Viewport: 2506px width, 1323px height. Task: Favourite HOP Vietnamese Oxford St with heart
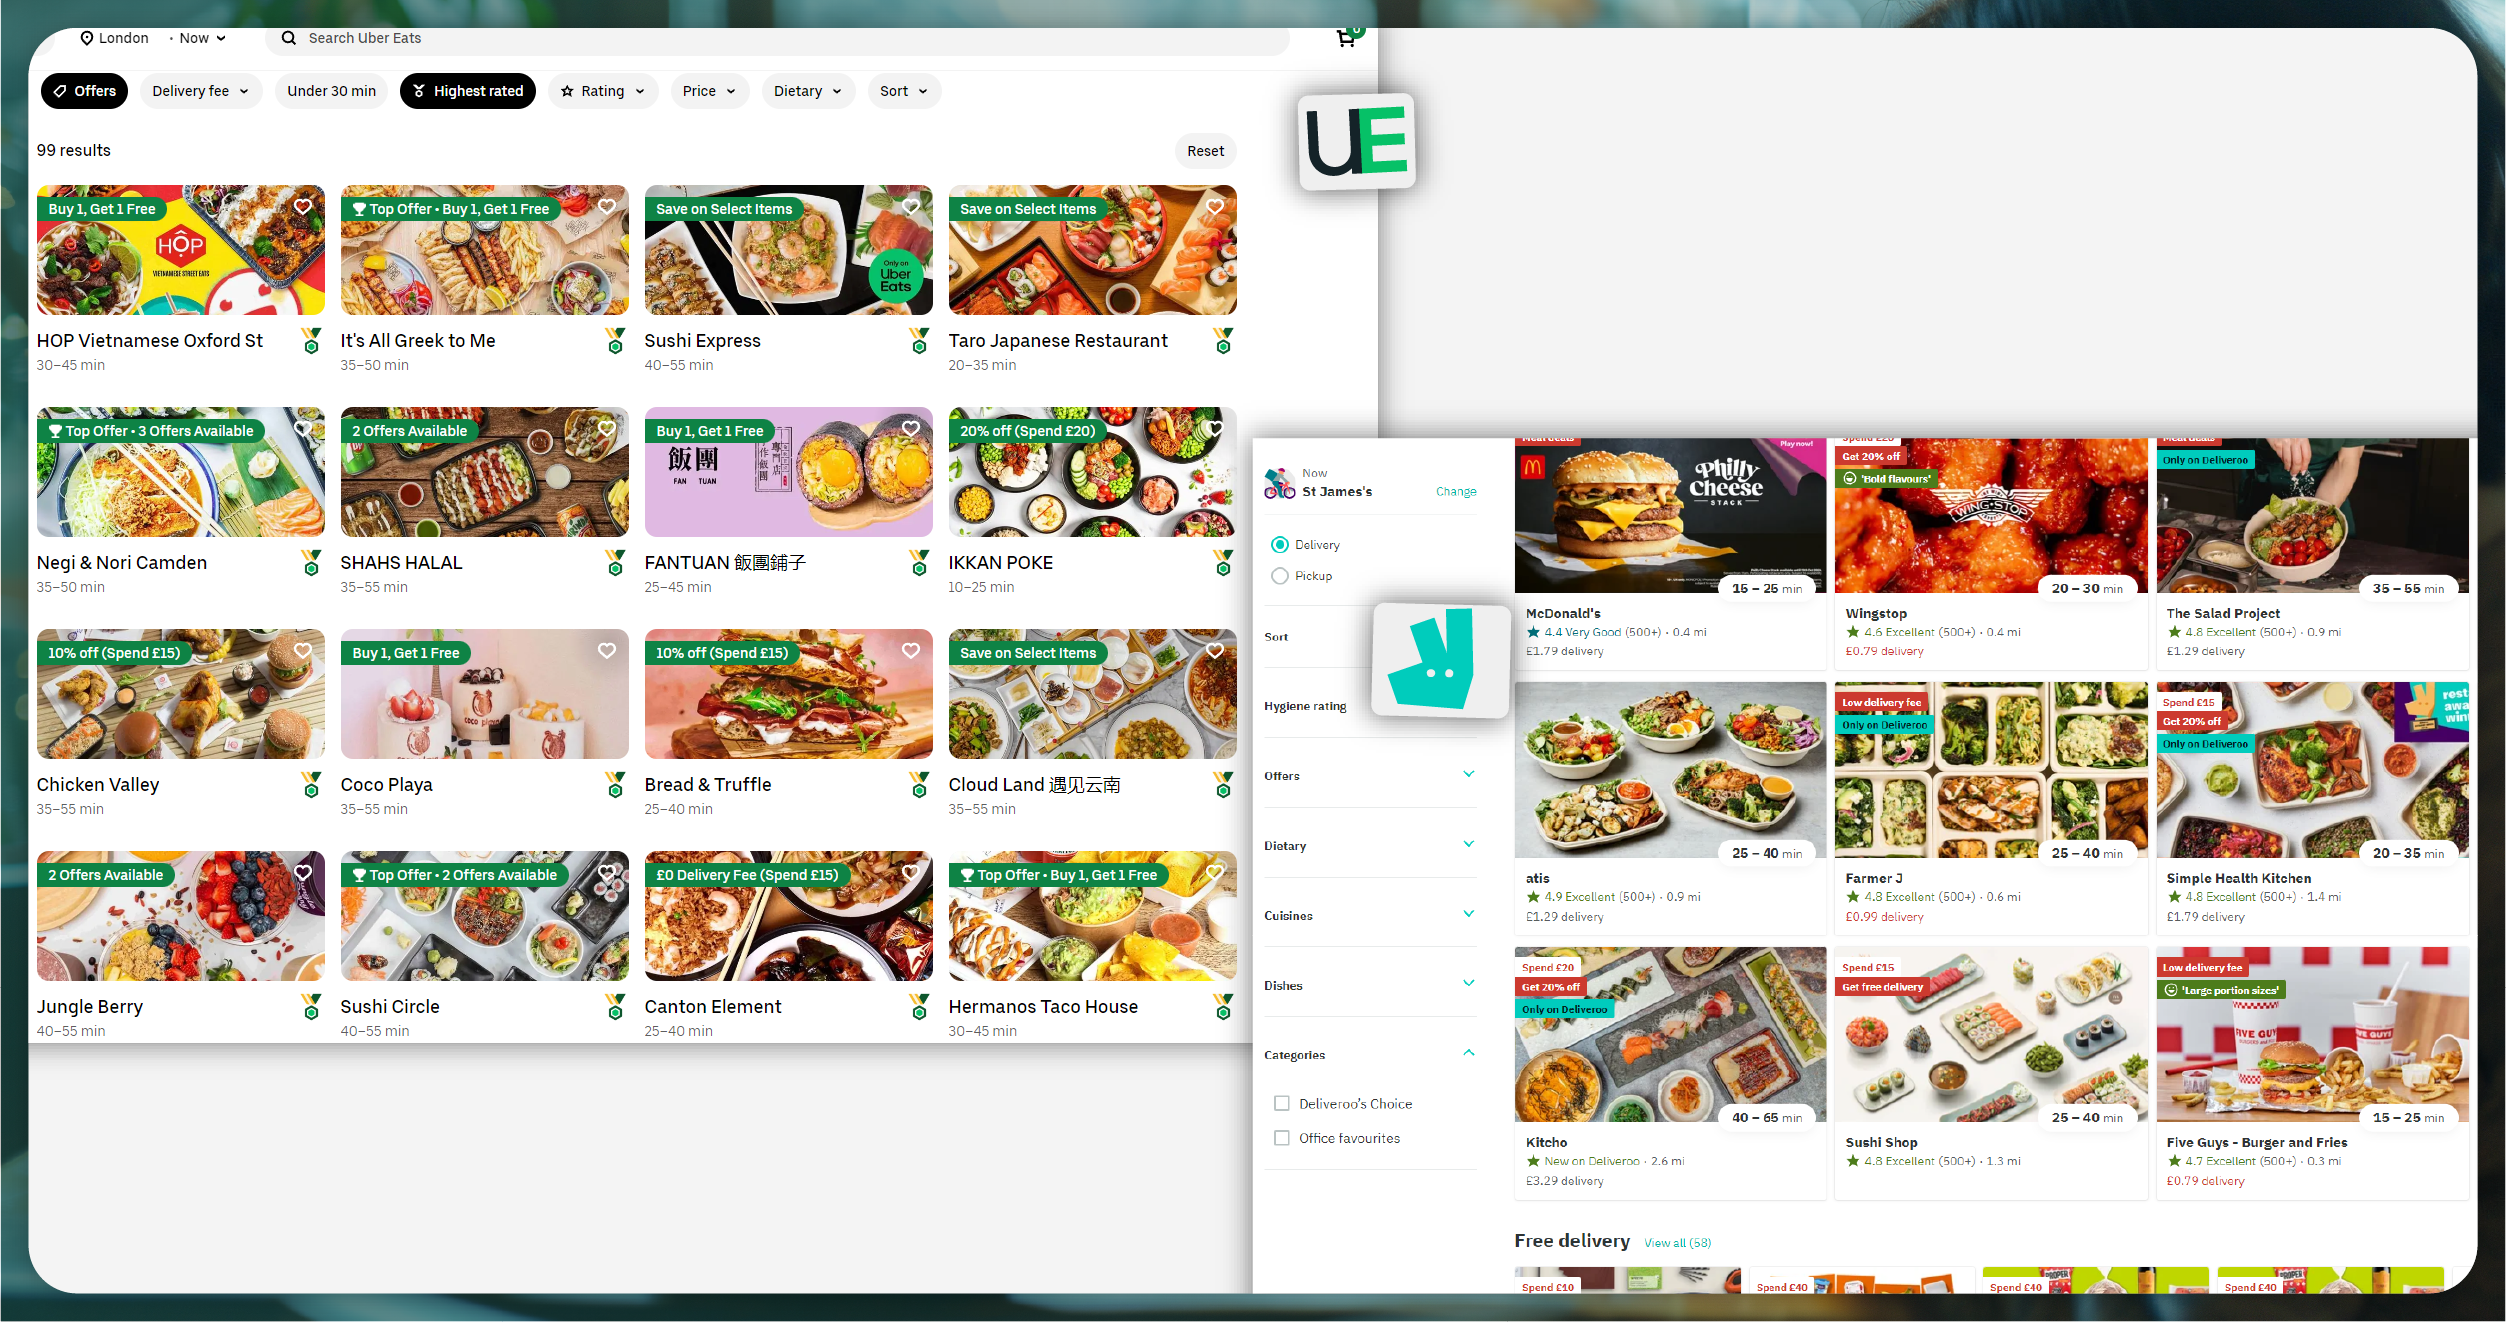pyautogui.click(x=303, y=207)
